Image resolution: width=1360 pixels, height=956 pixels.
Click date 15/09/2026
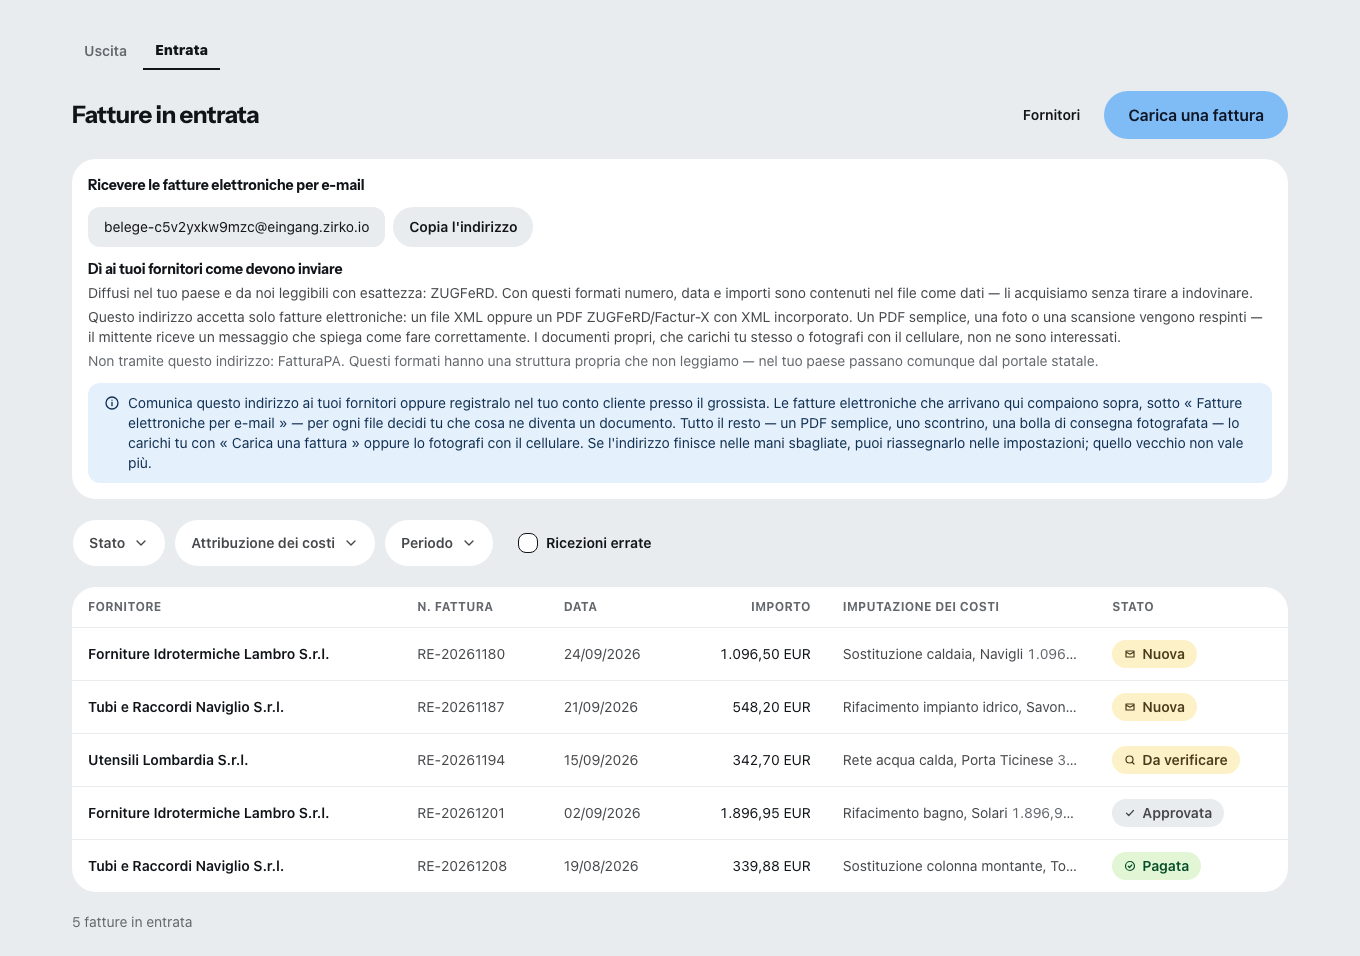point(601,760)
